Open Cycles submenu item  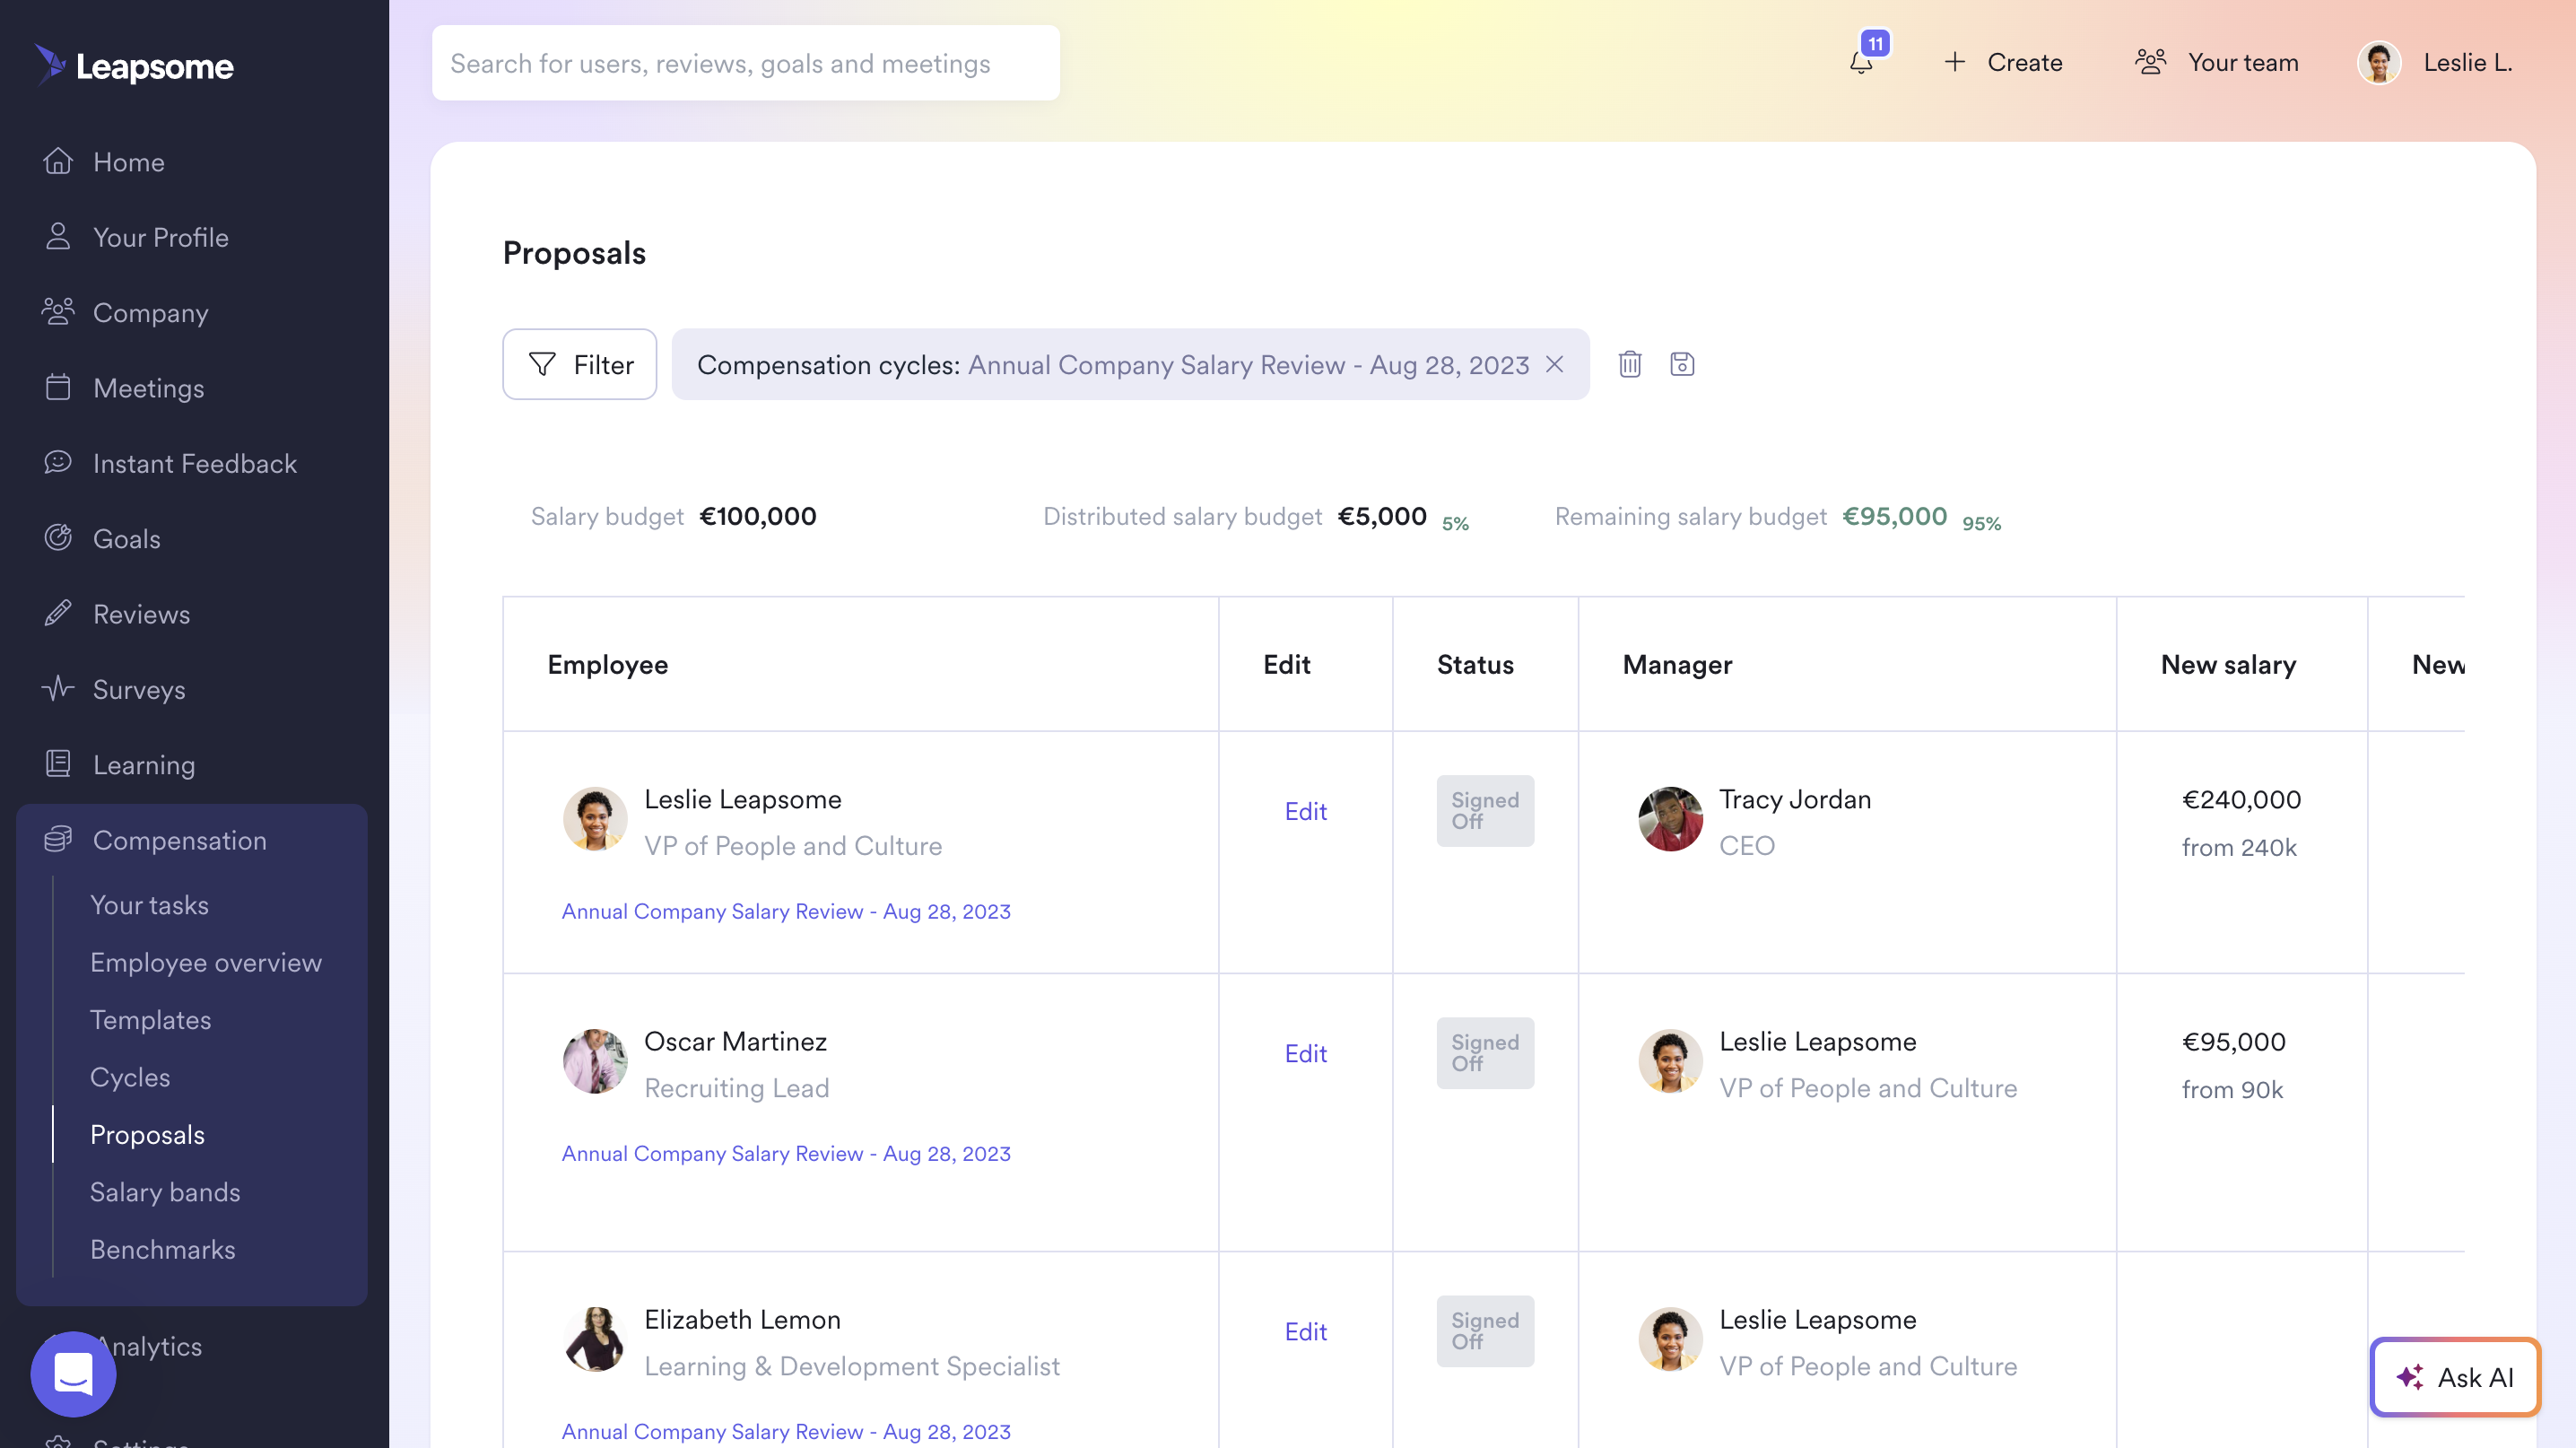pyautogui.click(x=130, y=1077)
